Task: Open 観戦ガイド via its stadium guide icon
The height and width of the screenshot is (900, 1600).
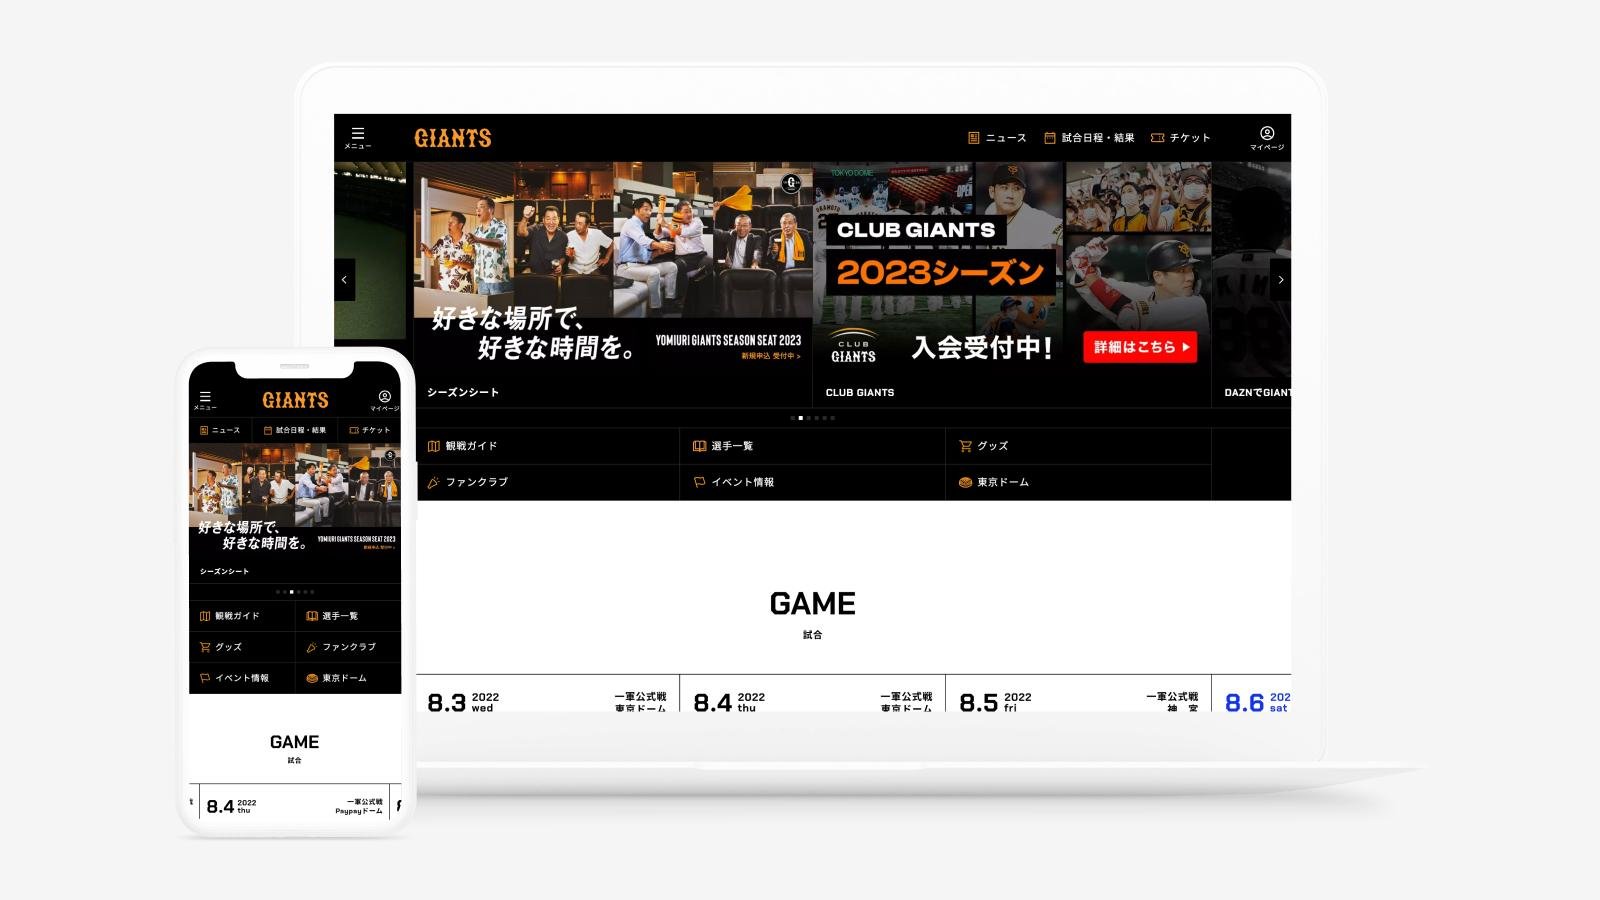Action: tap(433, 446)
